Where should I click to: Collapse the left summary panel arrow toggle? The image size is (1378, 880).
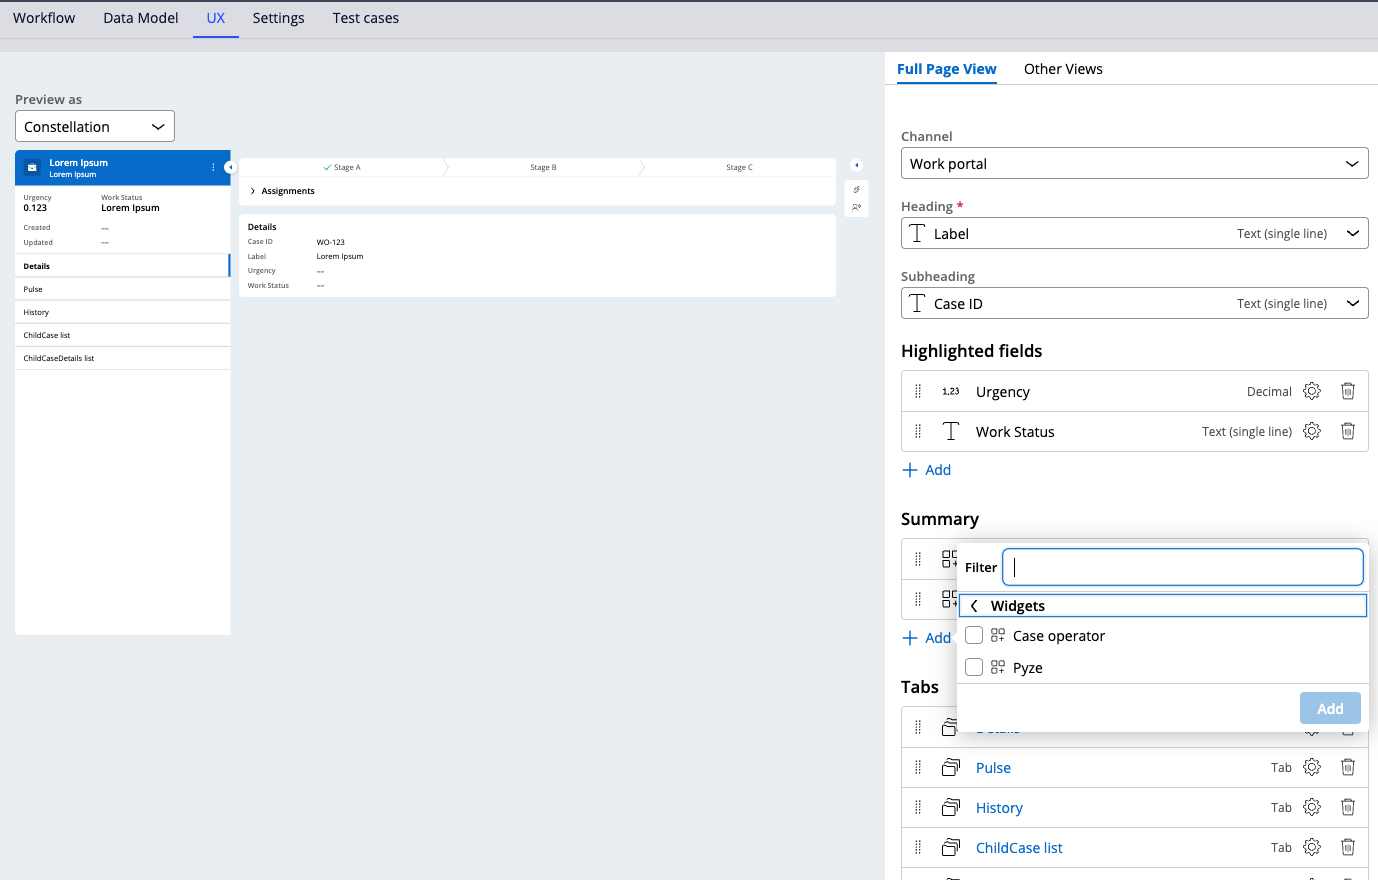[229, 168]
